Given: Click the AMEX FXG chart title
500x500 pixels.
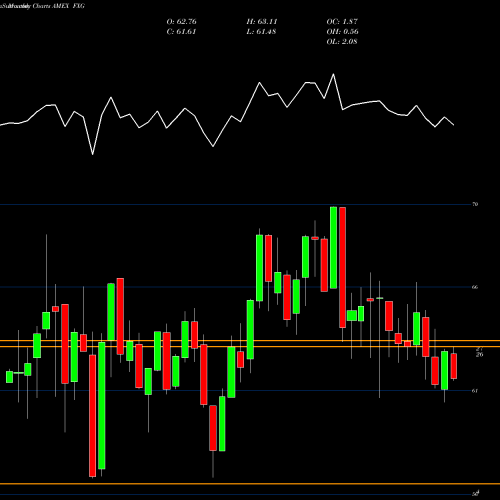Looking at the screenshot, I should click(x=68, y=6).
